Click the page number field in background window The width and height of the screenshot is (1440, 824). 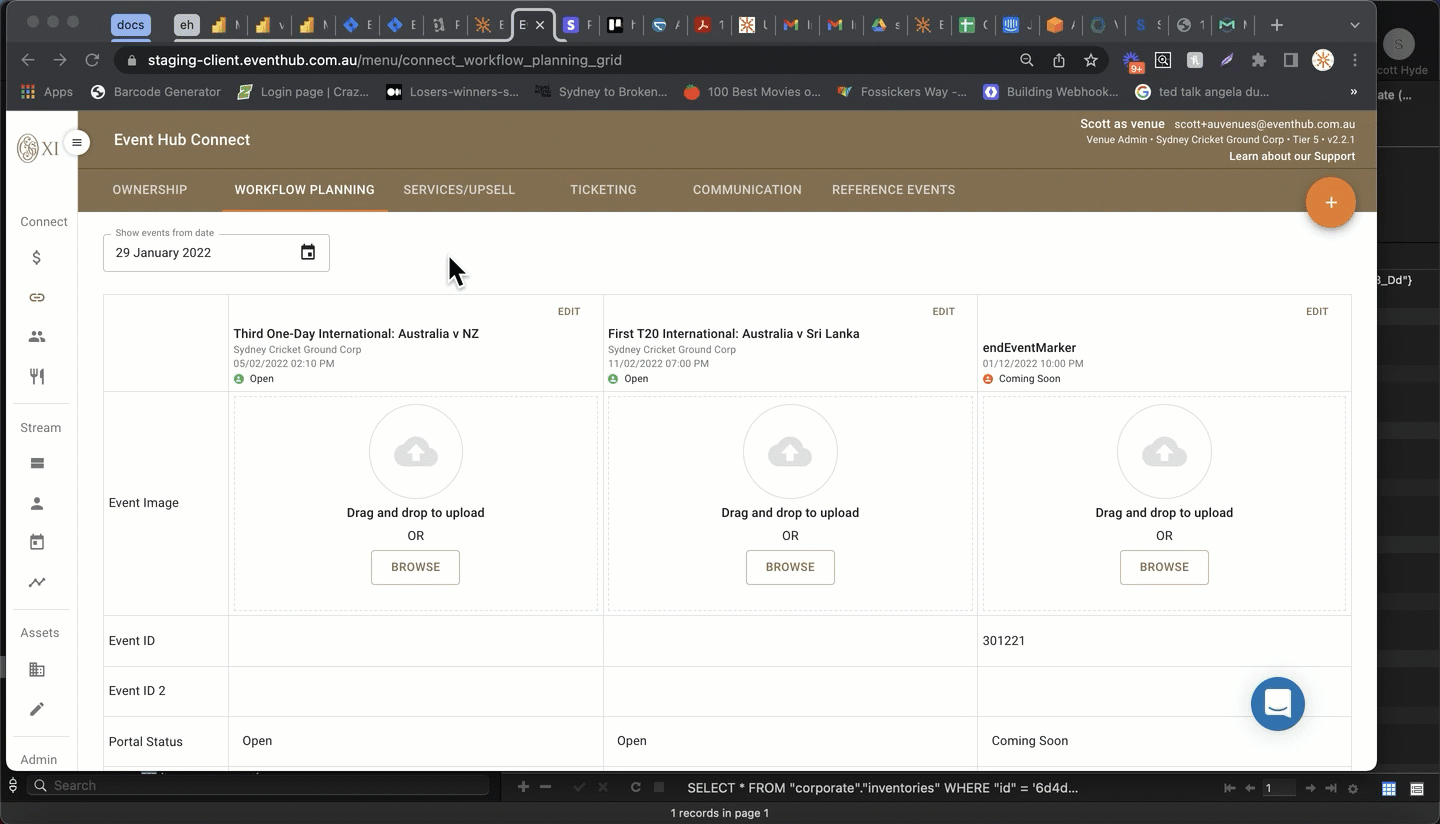1279,789
